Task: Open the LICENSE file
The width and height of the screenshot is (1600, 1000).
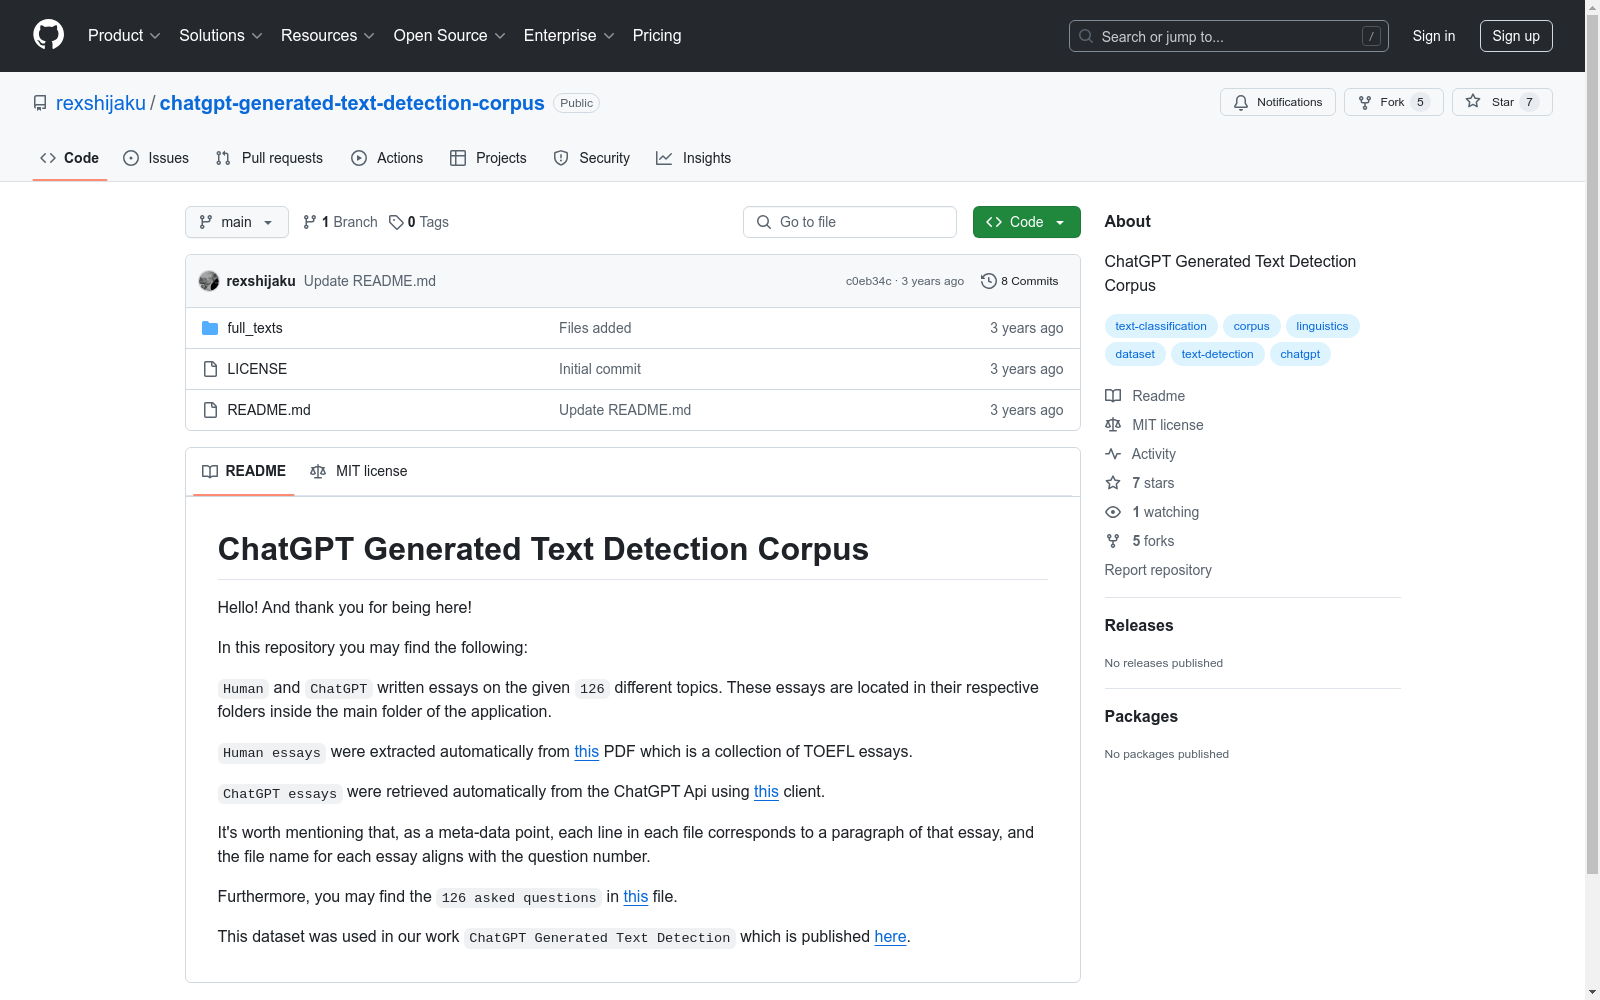Action: 257,369
